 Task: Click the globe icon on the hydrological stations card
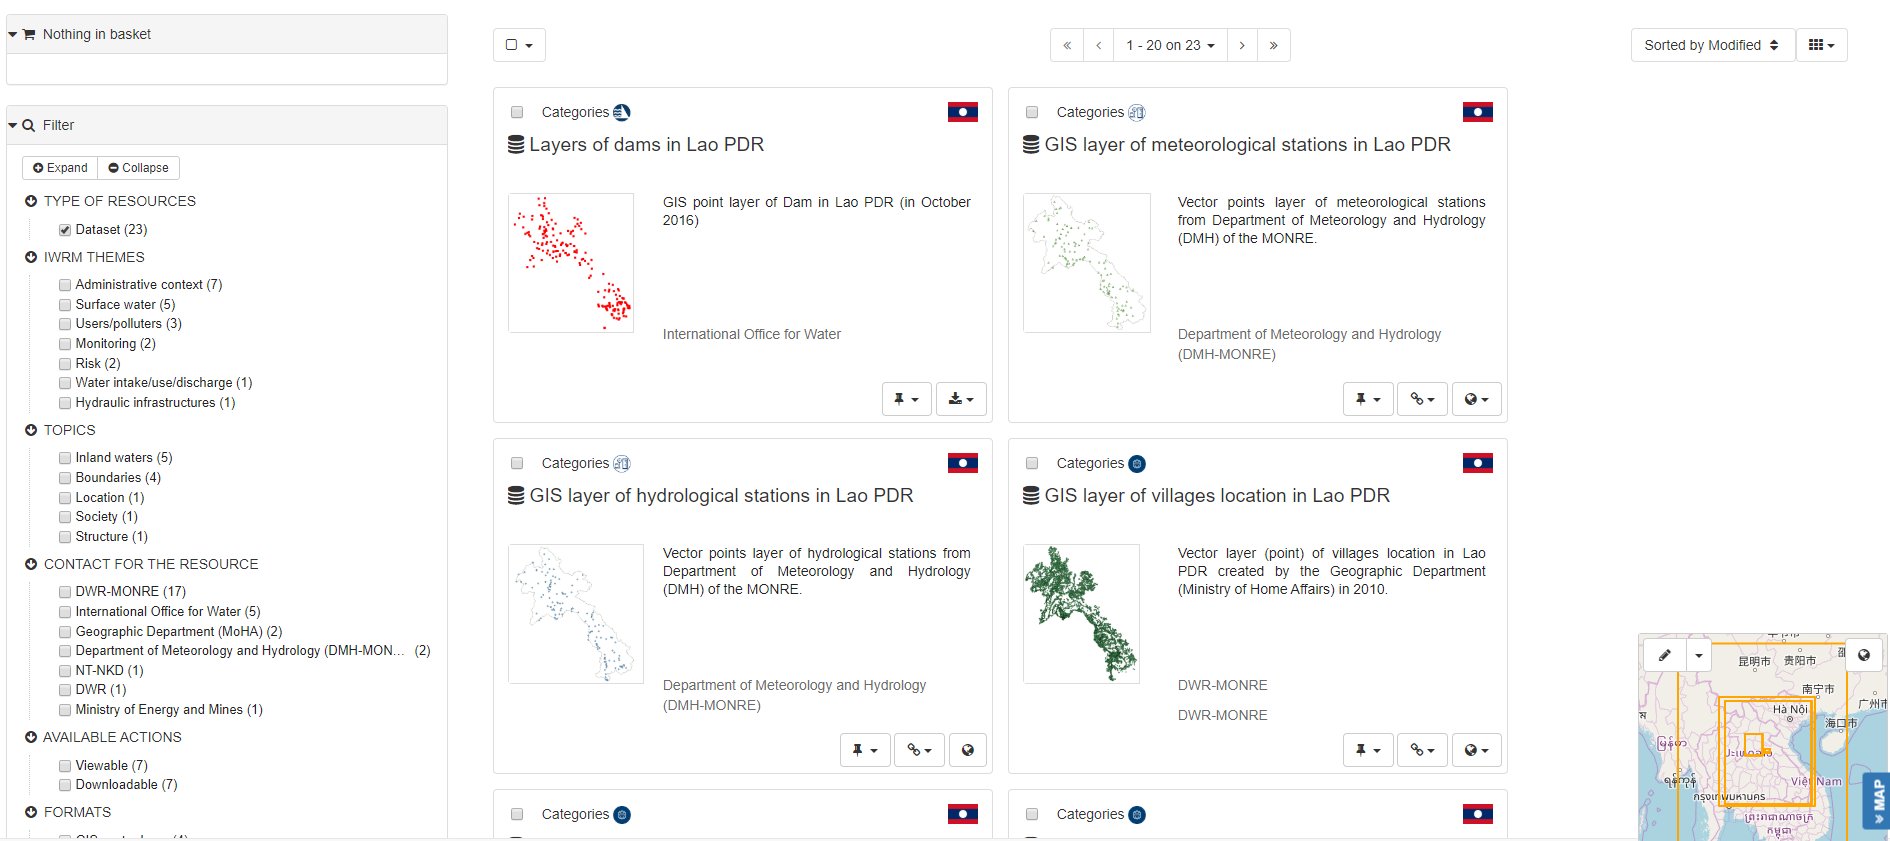pyautogui.click(x=967, y=750)
